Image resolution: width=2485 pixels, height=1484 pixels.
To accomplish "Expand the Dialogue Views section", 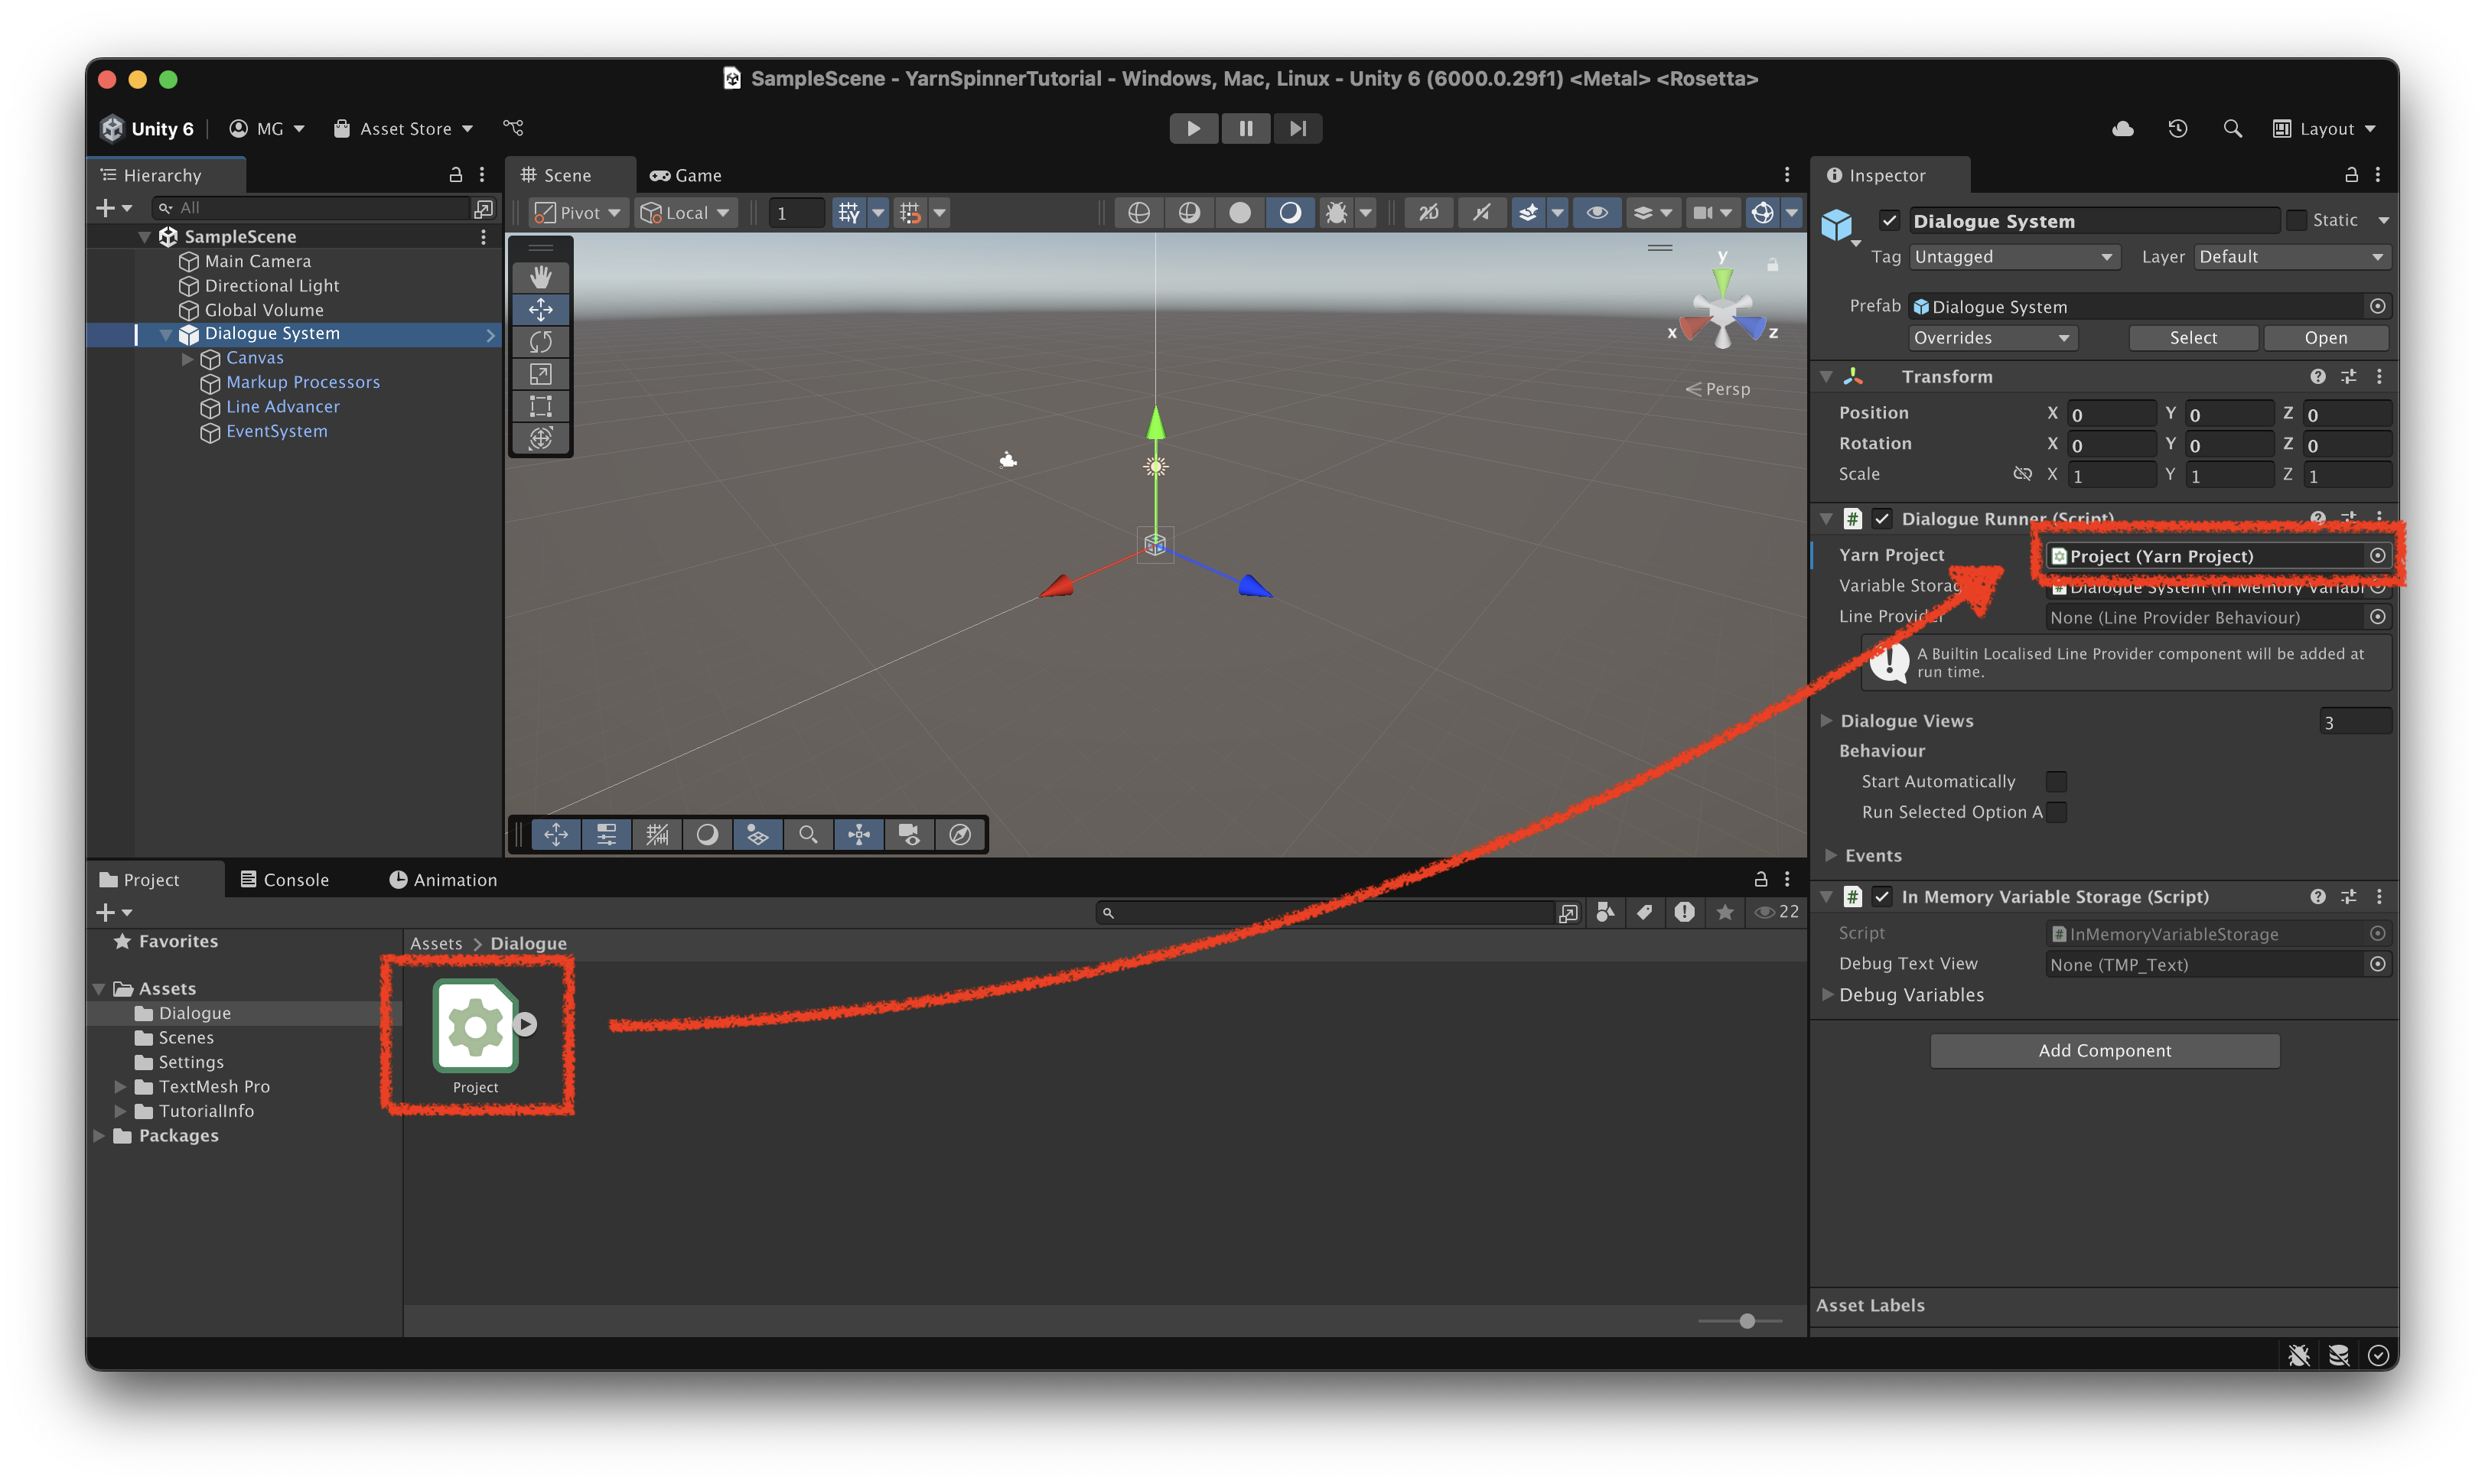I will pyautogui.click(x=1826, y=721).
